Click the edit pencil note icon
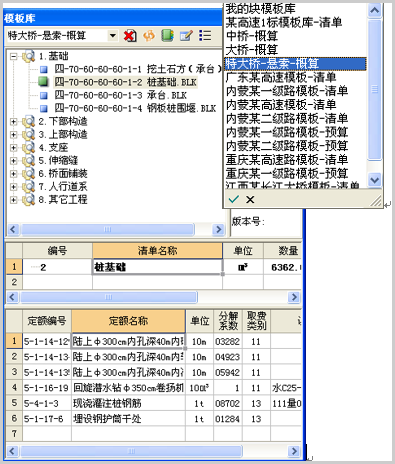395x464 pixels. point(186,36)
